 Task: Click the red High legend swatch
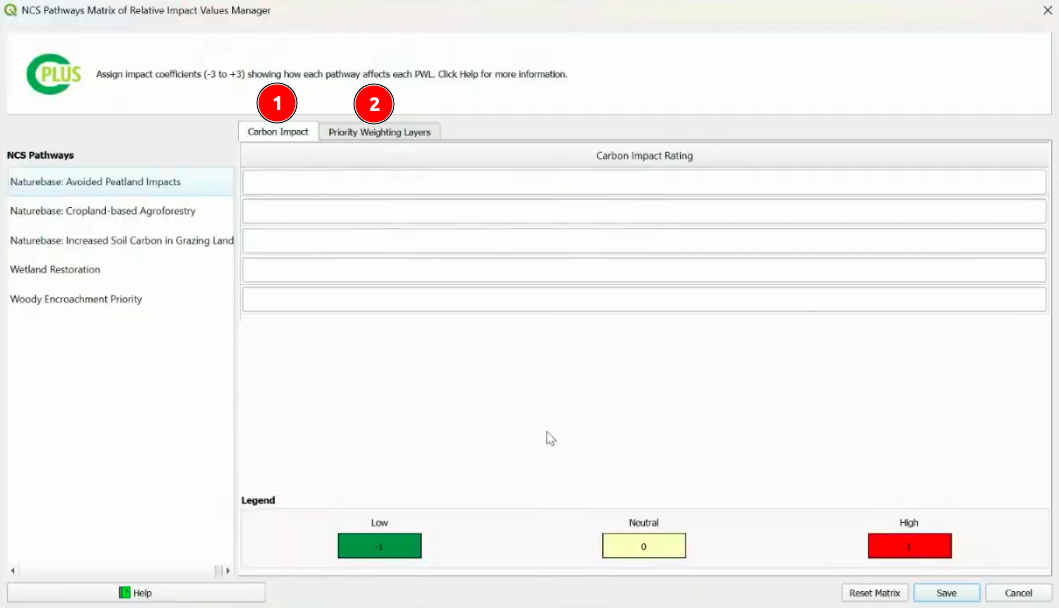pos(909,546)
